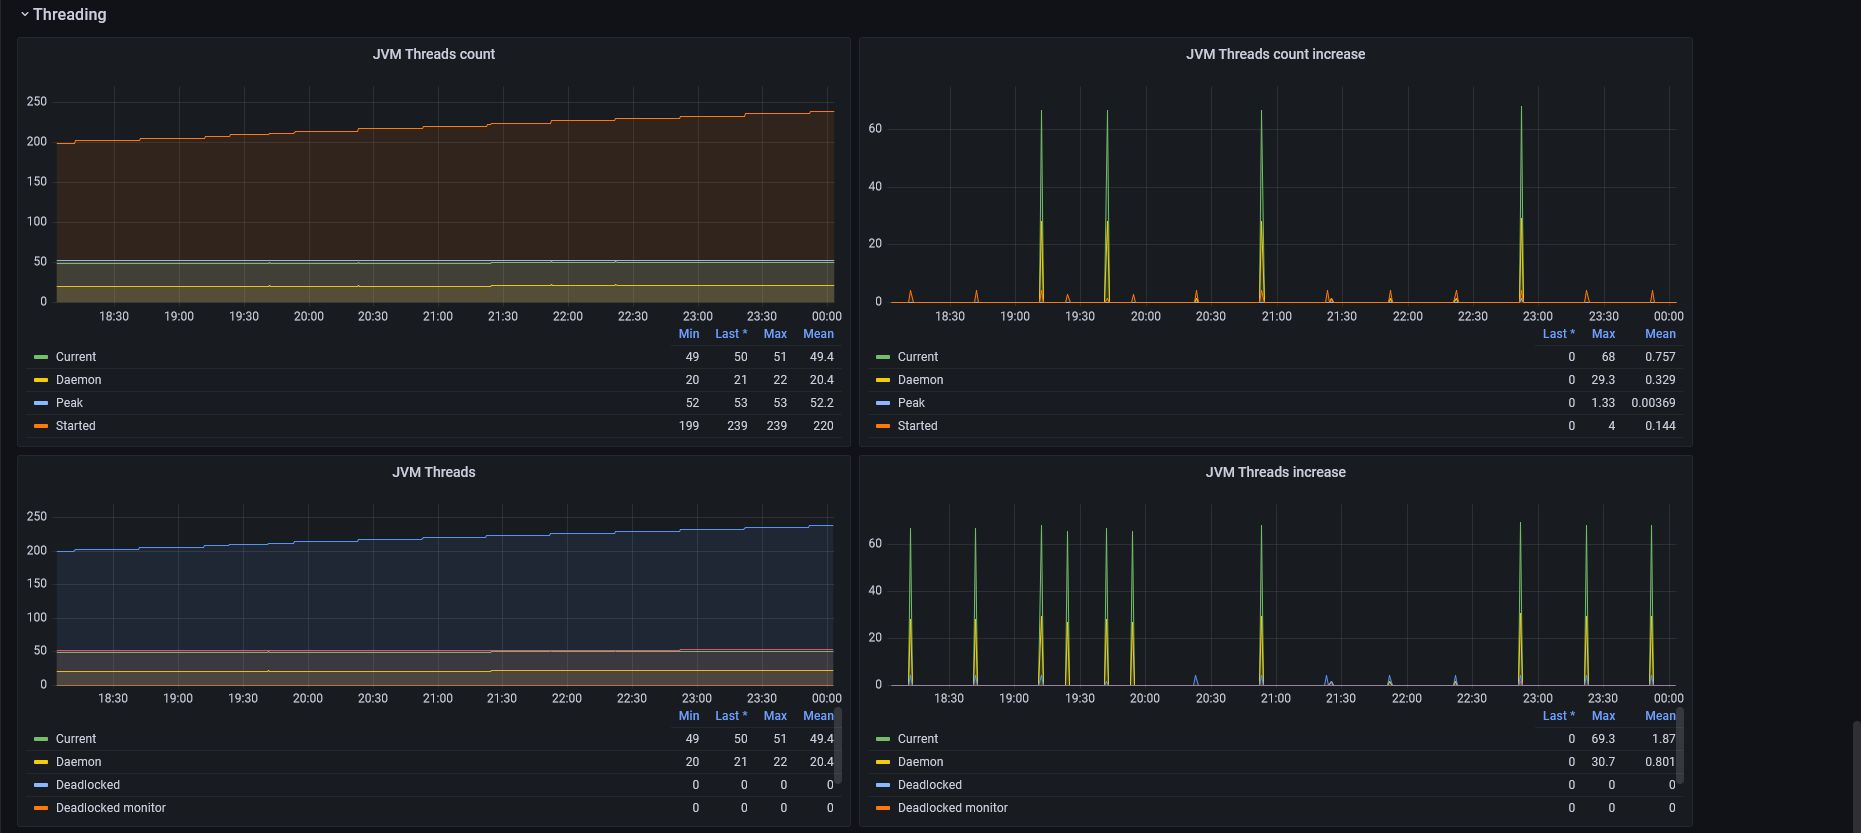This screenshot has height=833, width=1861.
Task: Sort JVM Threads increase legend by Max
Action: (1603, 716)
